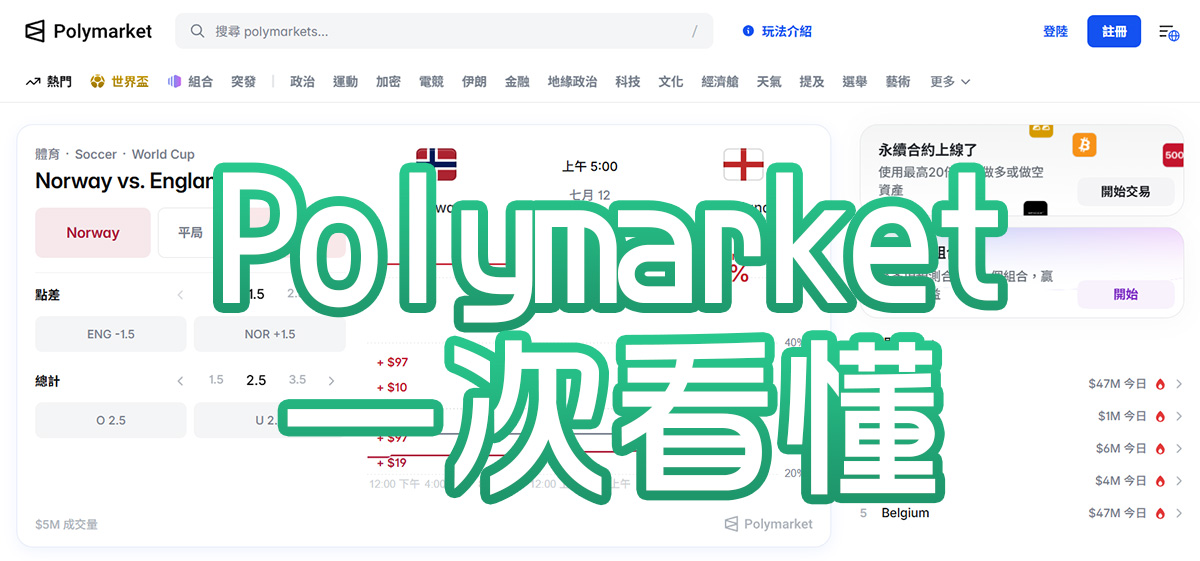Select the 3.5 total line
This screenshot has width=1200, height=561.
[x=297, y=380]
